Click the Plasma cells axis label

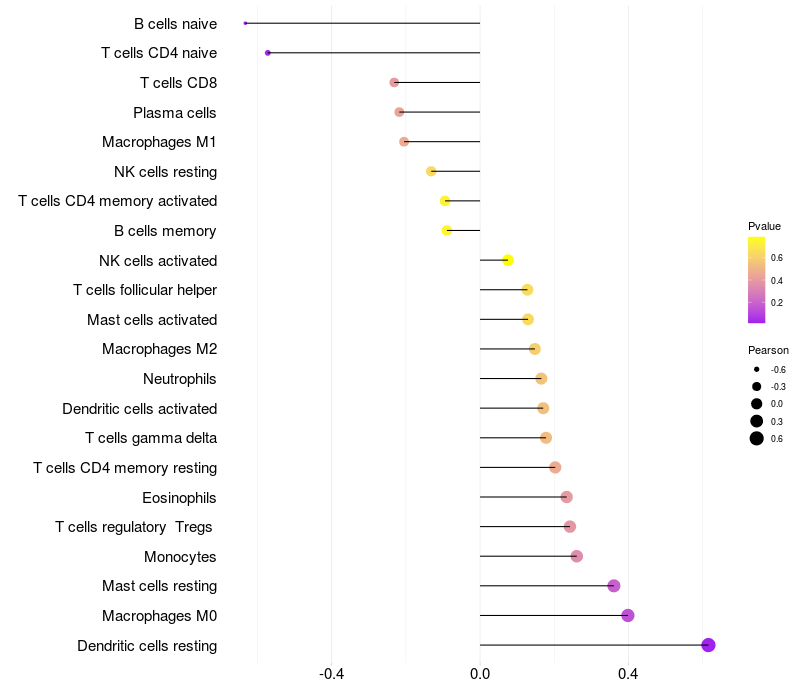point(175,112)
